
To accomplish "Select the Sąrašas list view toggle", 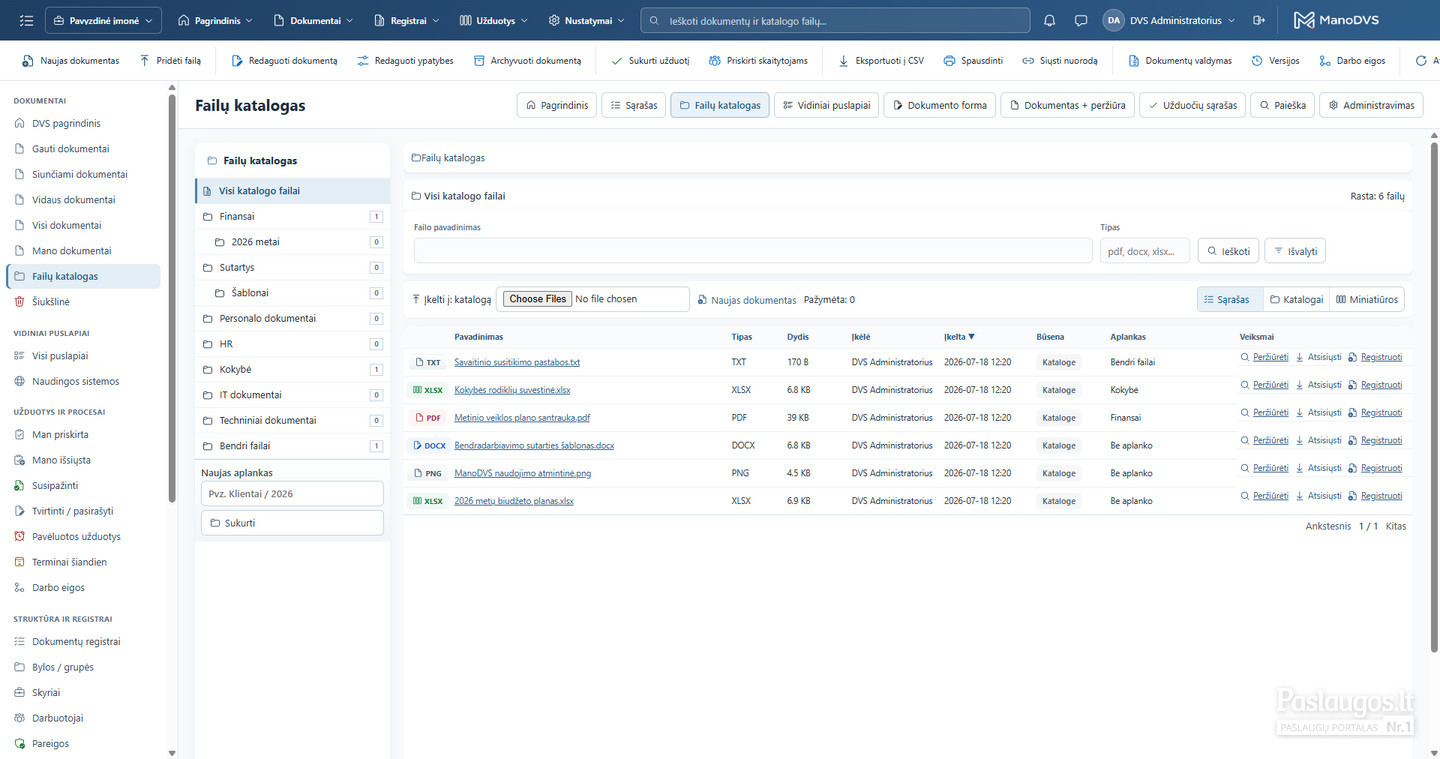I will coord(1229,299).
